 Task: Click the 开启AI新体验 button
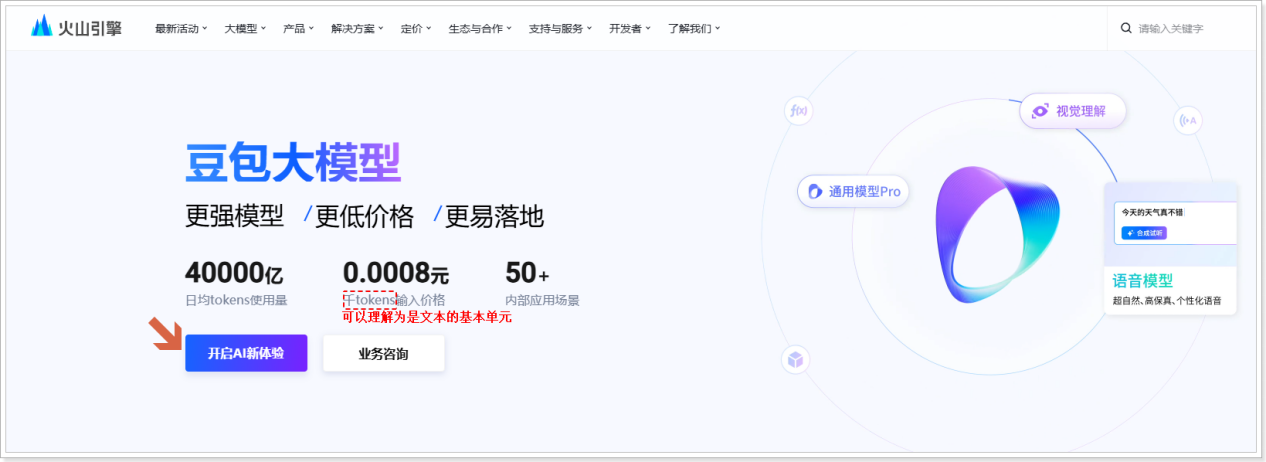click(246, 353)
